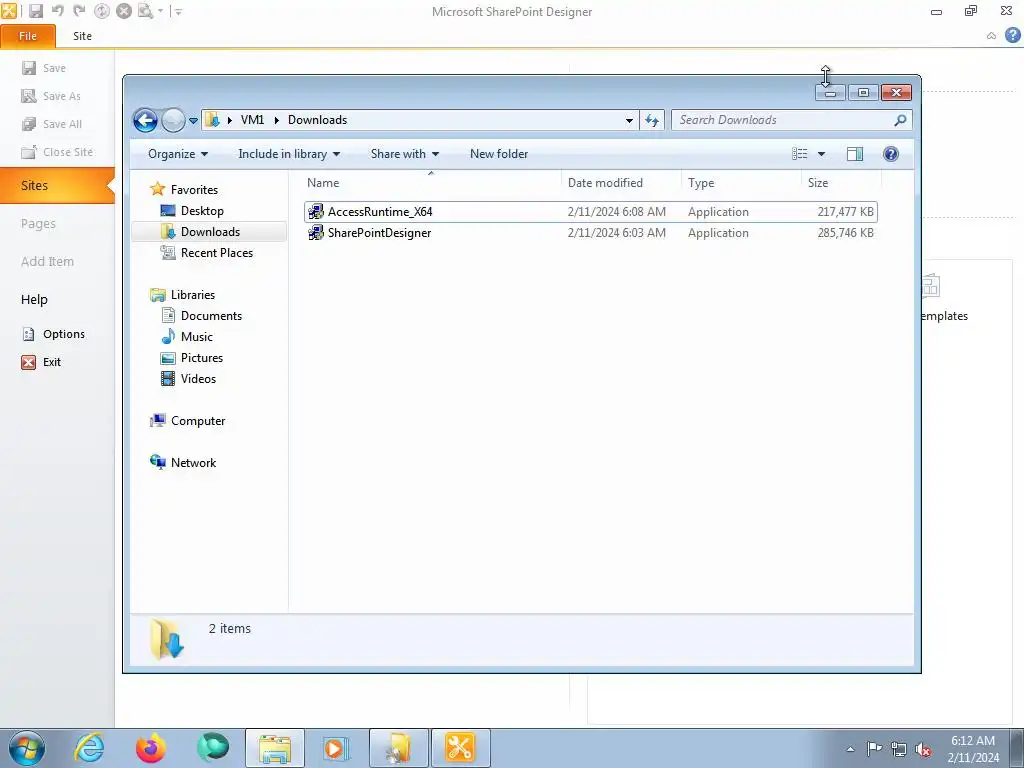Open the File tab
The width and height of the screenshot is (1024, 768).
click(x=28, y=36)
